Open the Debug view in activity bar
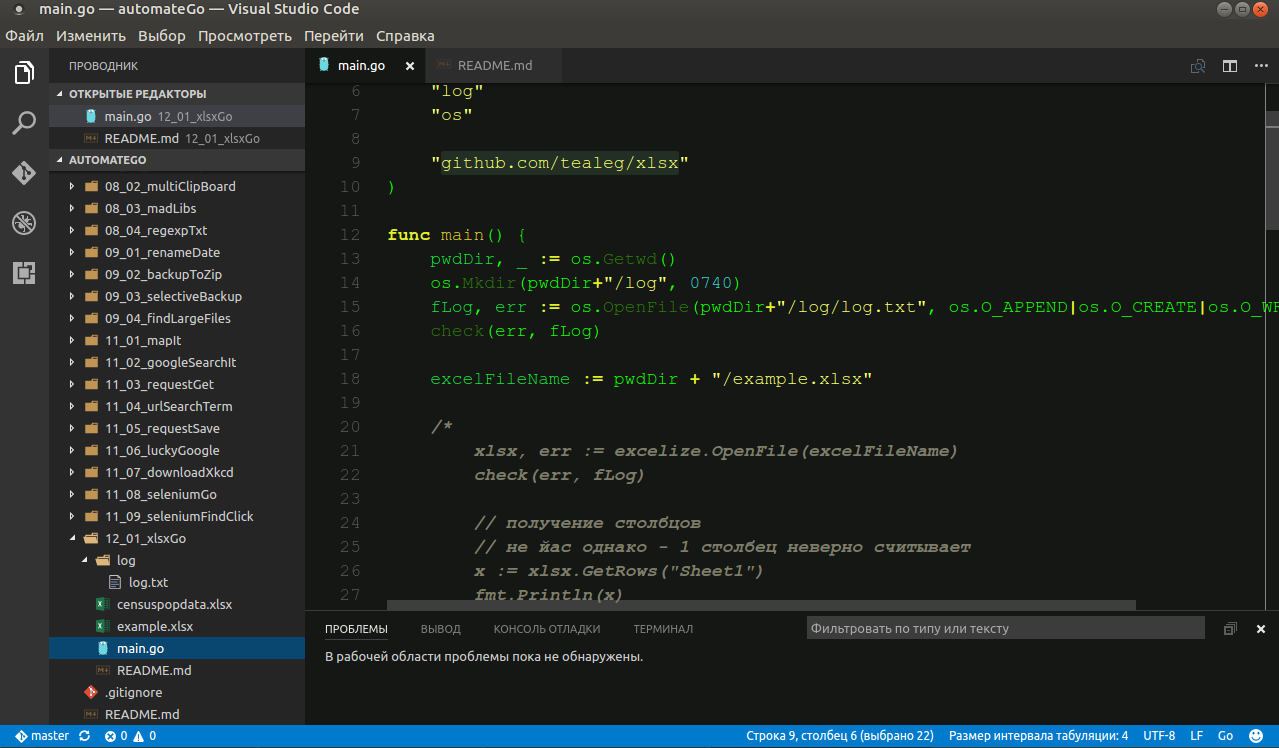 pyautogui.click(x=24, y=222)
